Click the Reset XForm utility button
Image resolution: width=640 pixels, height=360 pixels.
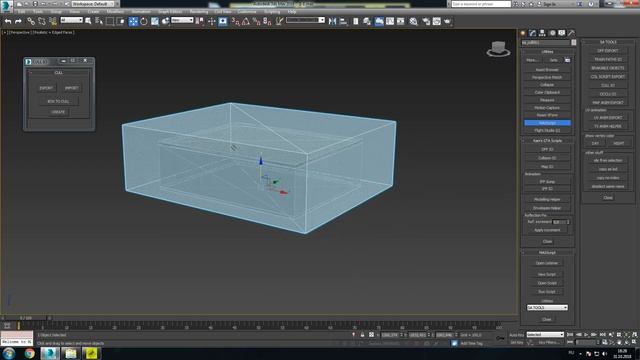[547, 115]
